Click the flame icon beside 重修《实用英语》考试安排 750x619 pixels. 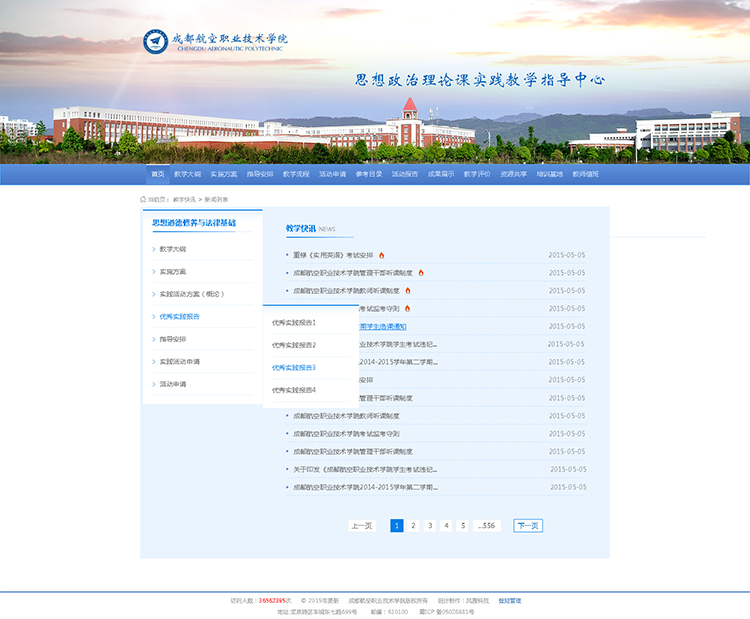[x=381, y=255]
